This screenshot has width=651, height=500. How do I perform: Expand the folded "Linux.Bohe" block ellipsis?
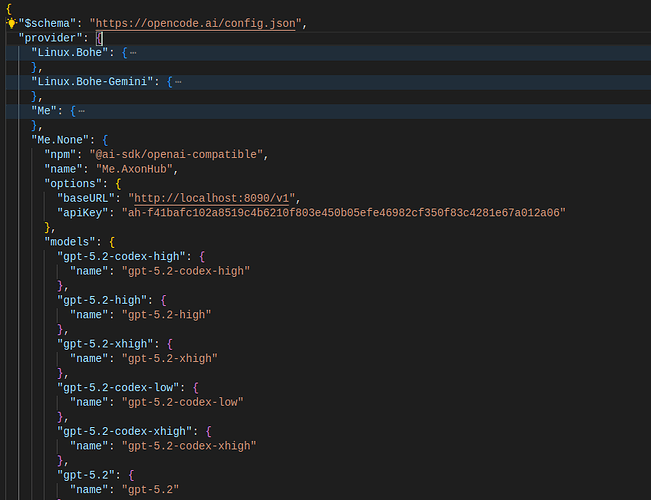(x=133, y=53)
